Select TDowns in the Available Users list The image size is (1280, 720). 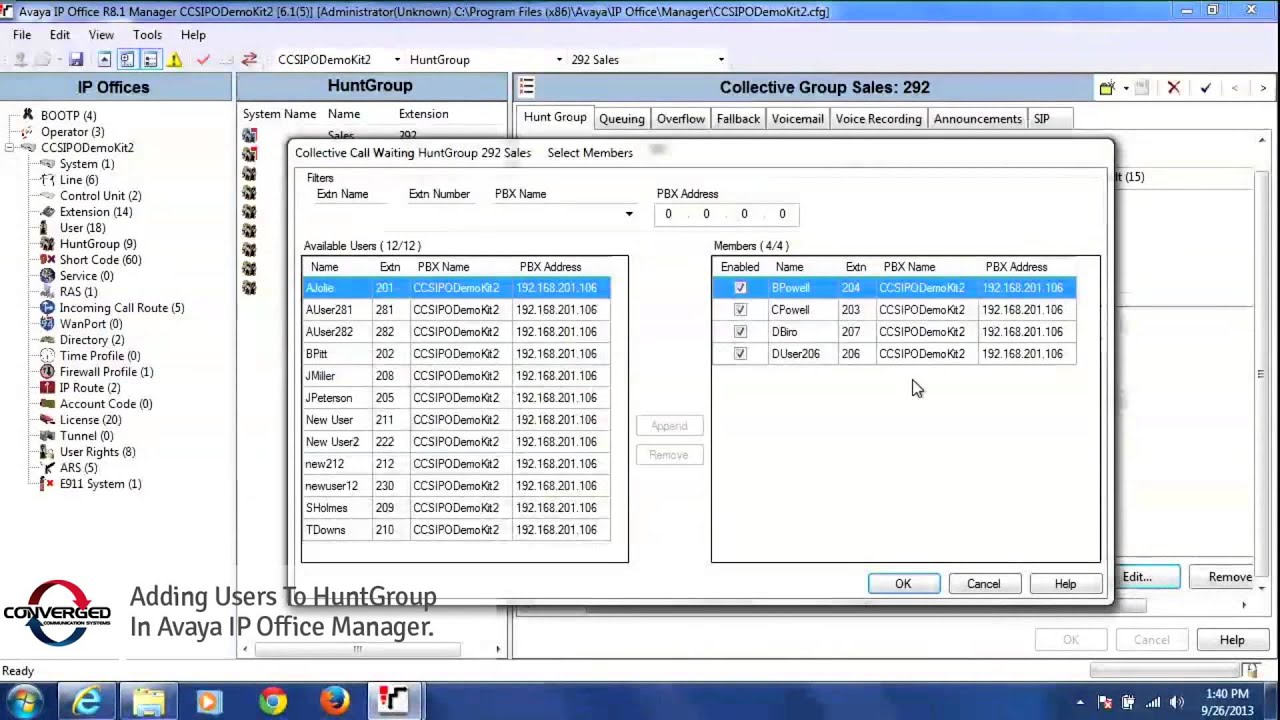pyautogui.click(x=456, y=530)
